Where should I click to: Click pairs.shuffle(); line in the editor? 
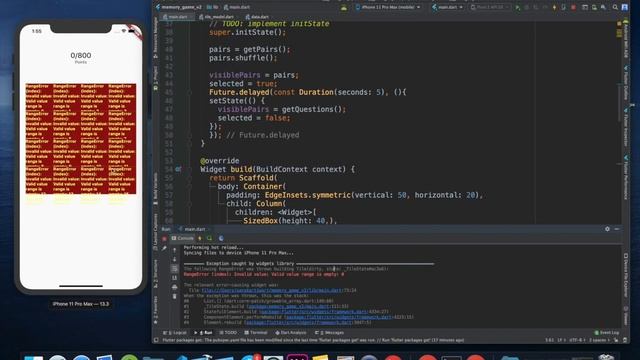click(x=243, y=58)
